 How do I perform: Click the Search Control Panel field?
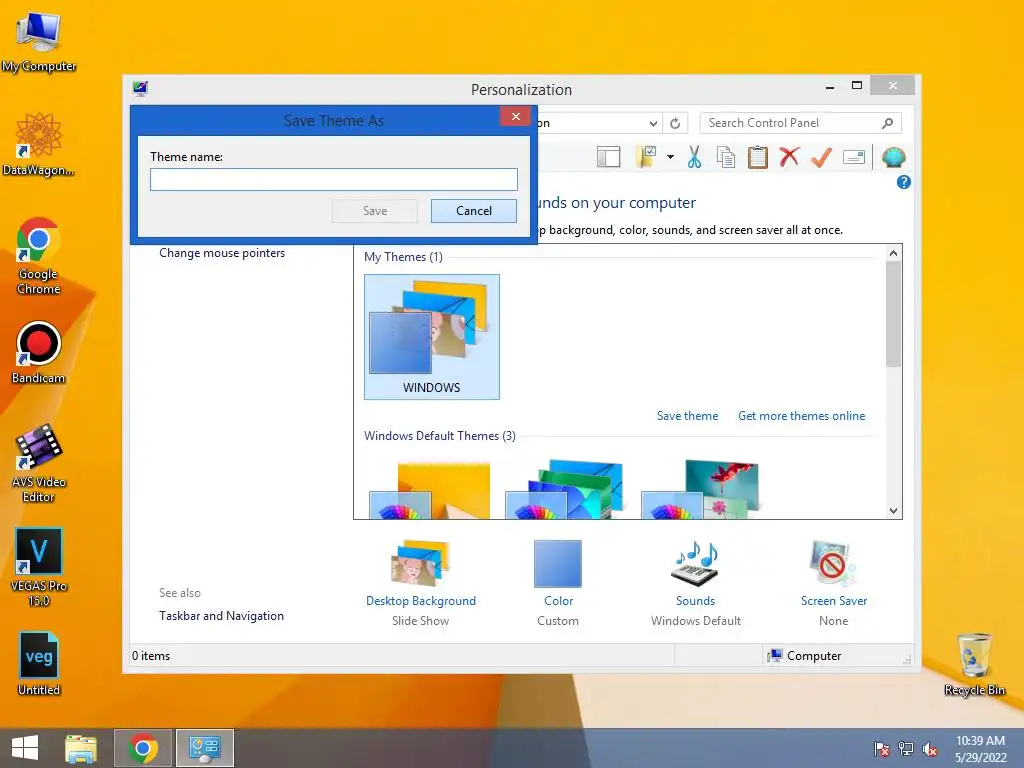801,123
